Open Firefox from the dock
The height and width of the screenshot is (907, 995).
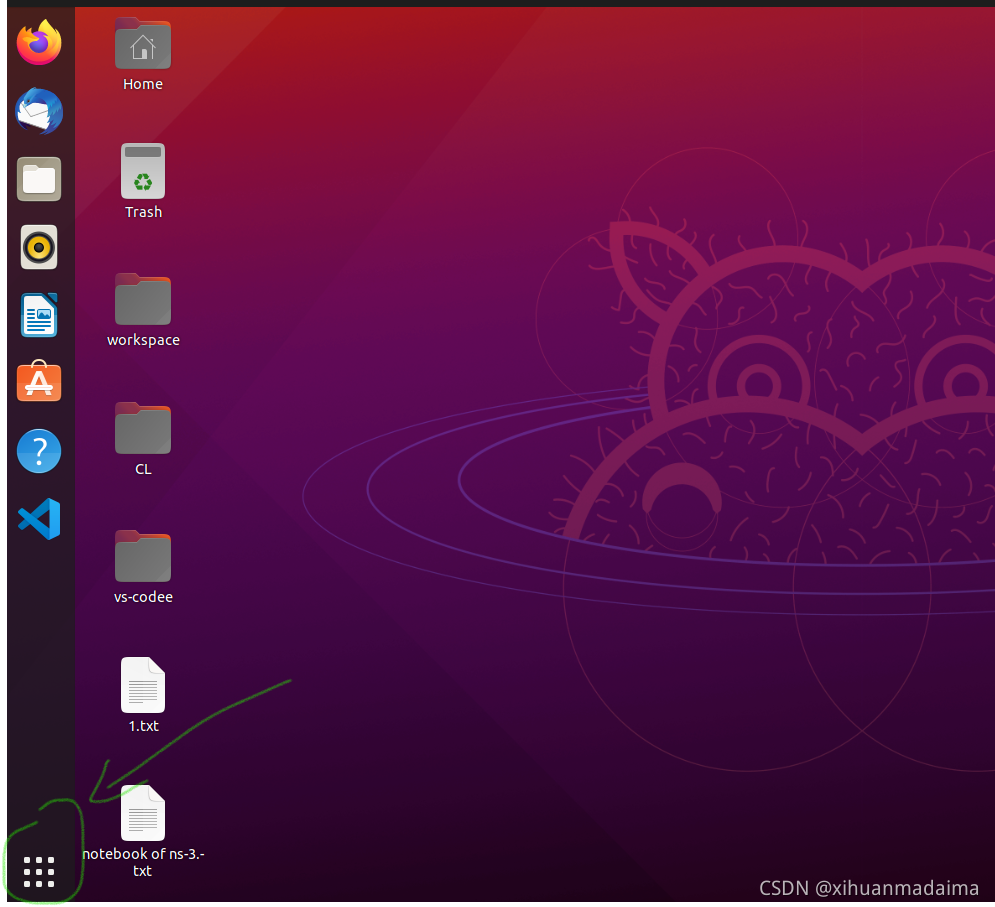click(39, 43)
